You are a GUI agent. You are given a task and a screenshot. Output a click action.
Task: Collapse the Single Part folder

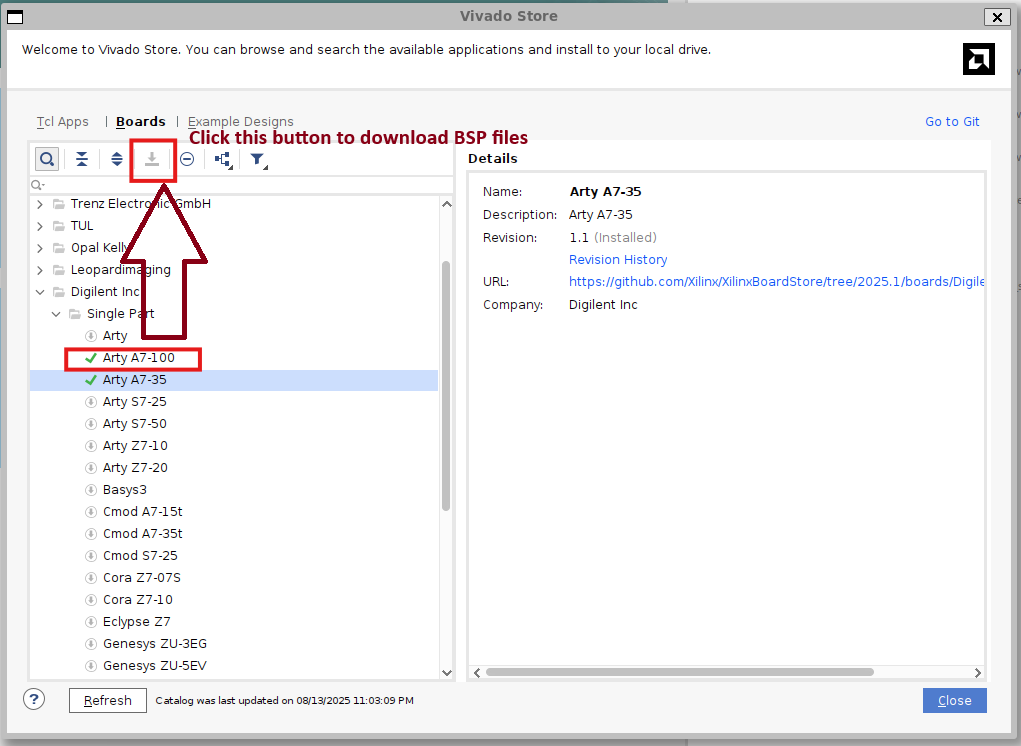click(57, 314)
